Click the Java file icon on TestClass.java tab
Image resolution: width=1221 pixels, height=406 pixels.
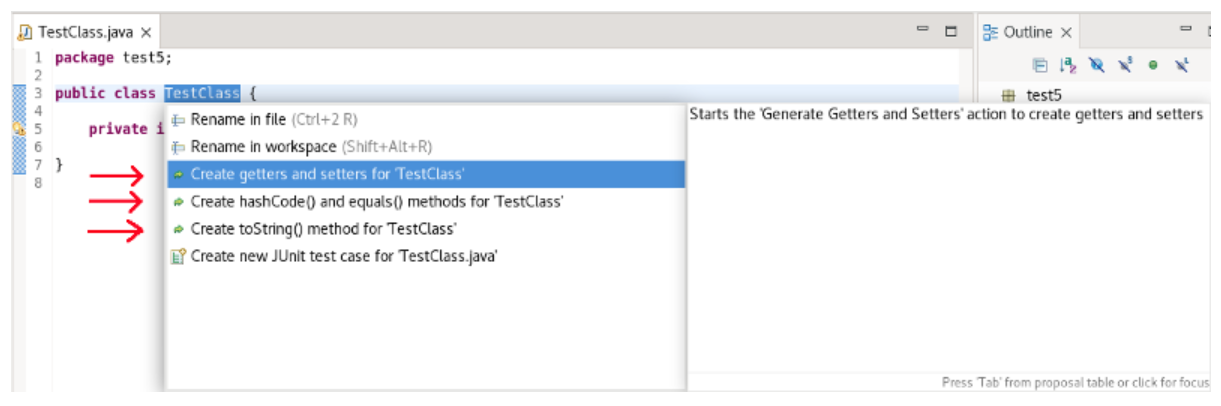pos(25,32)
